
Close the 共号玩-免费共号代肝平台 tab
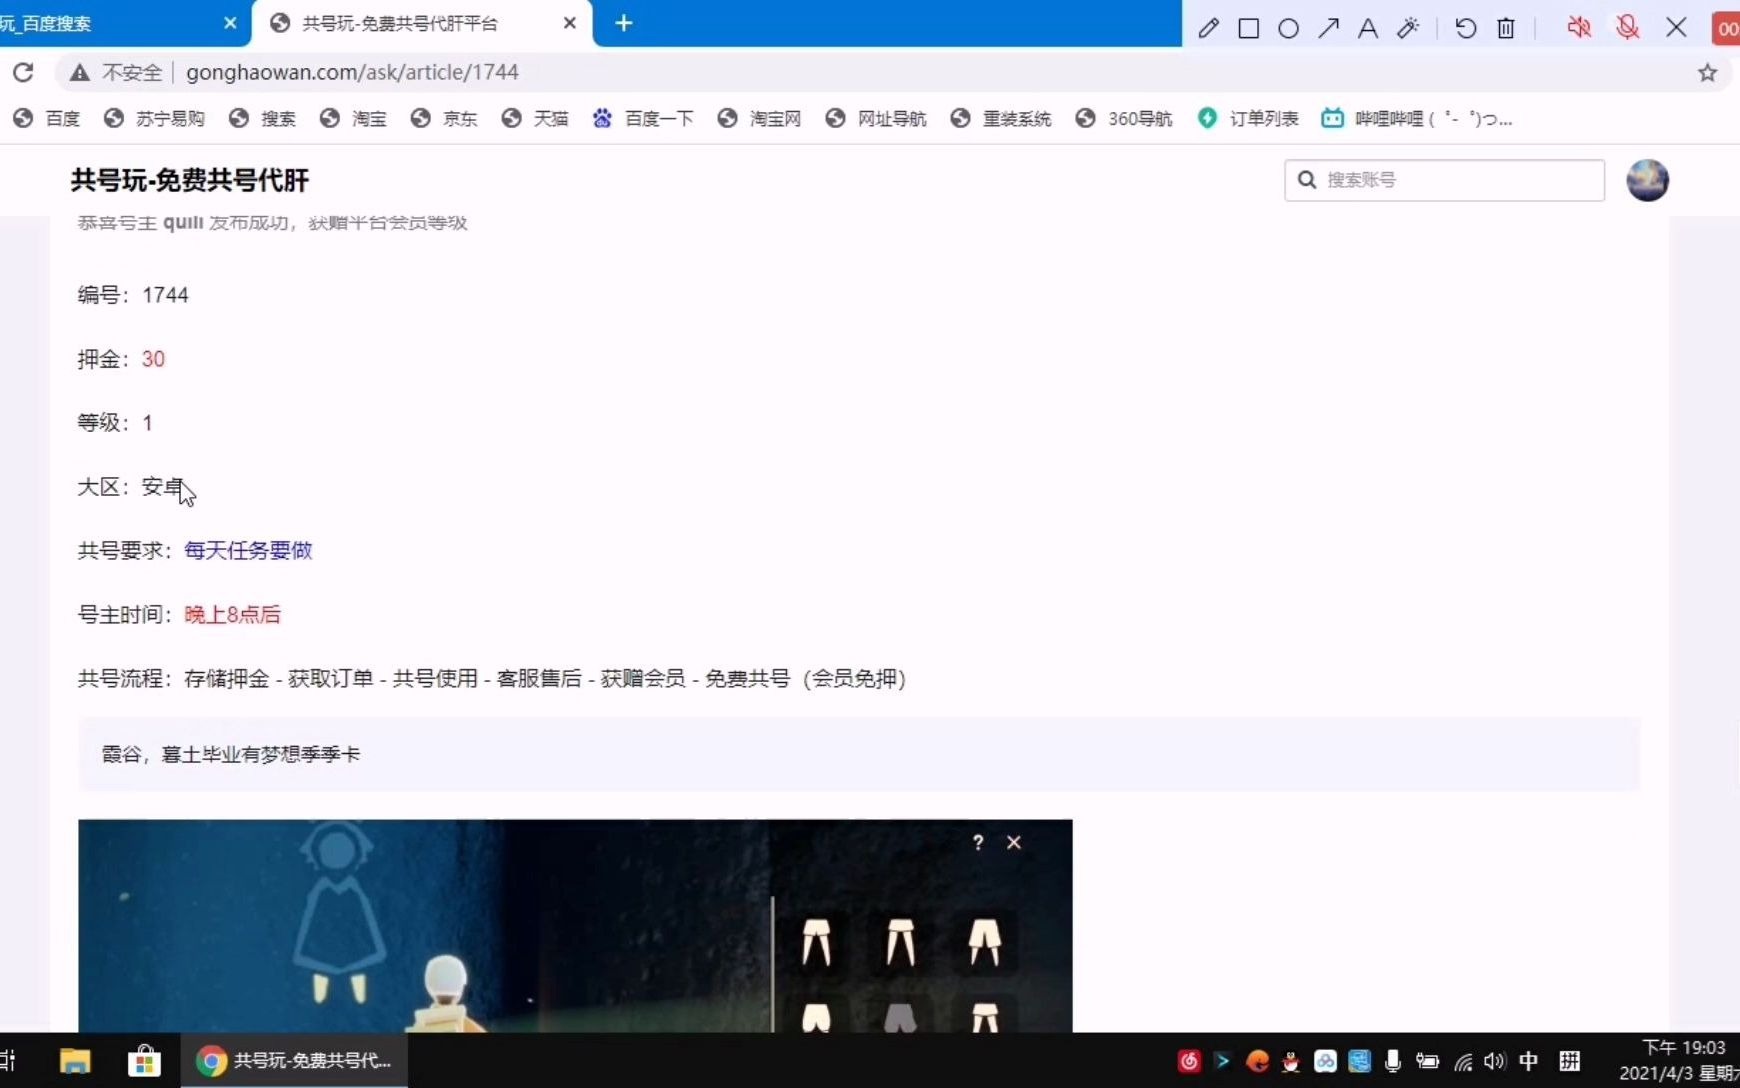pyautogui.click(x=570, y=23)
